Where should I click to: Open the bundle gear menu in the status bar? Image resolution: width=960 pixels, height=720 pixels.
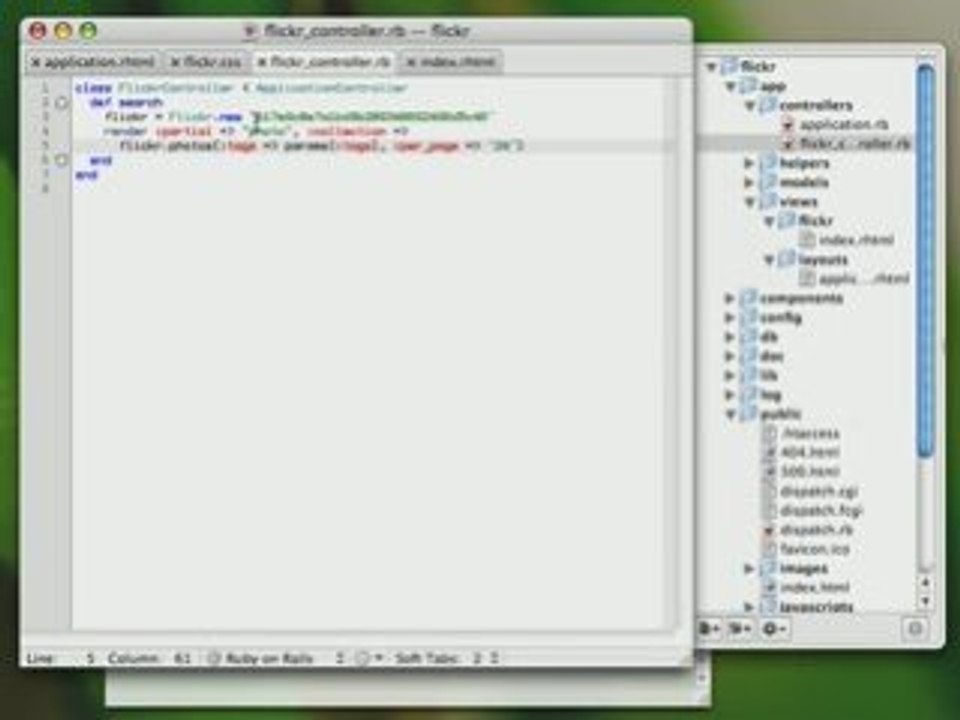(x=370, y=659)
